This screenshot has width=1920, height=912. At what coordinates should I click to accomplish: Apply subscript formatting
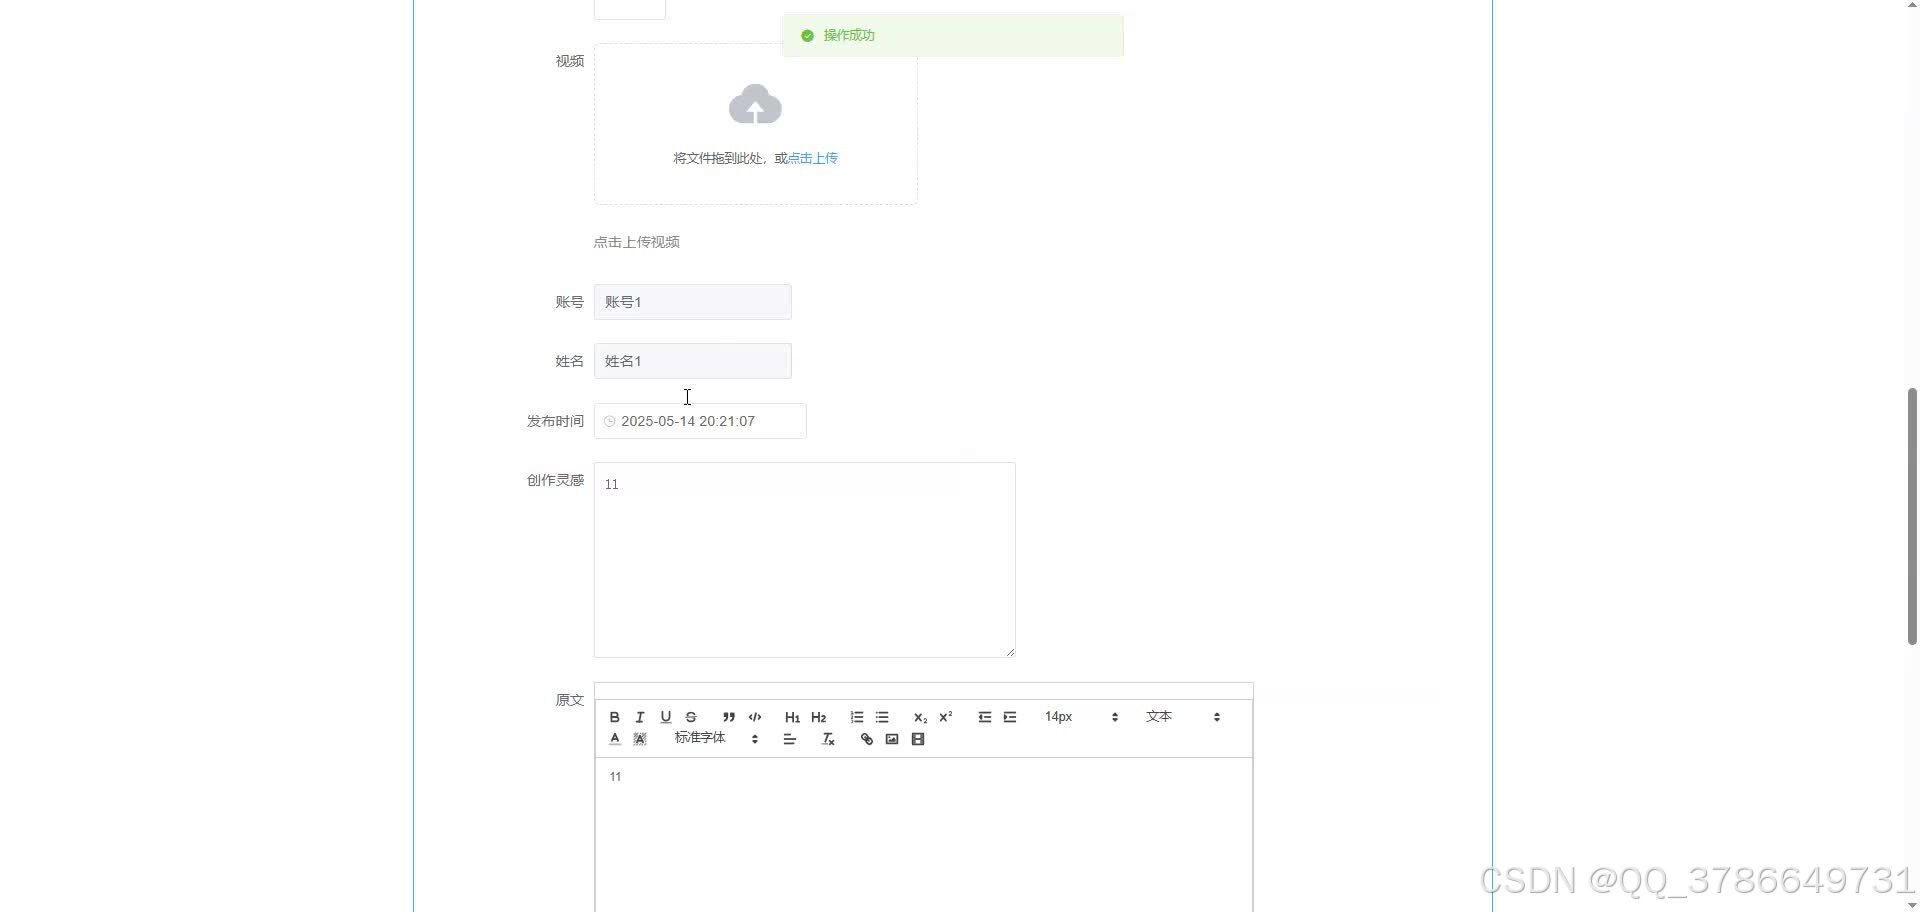point(919,717)
